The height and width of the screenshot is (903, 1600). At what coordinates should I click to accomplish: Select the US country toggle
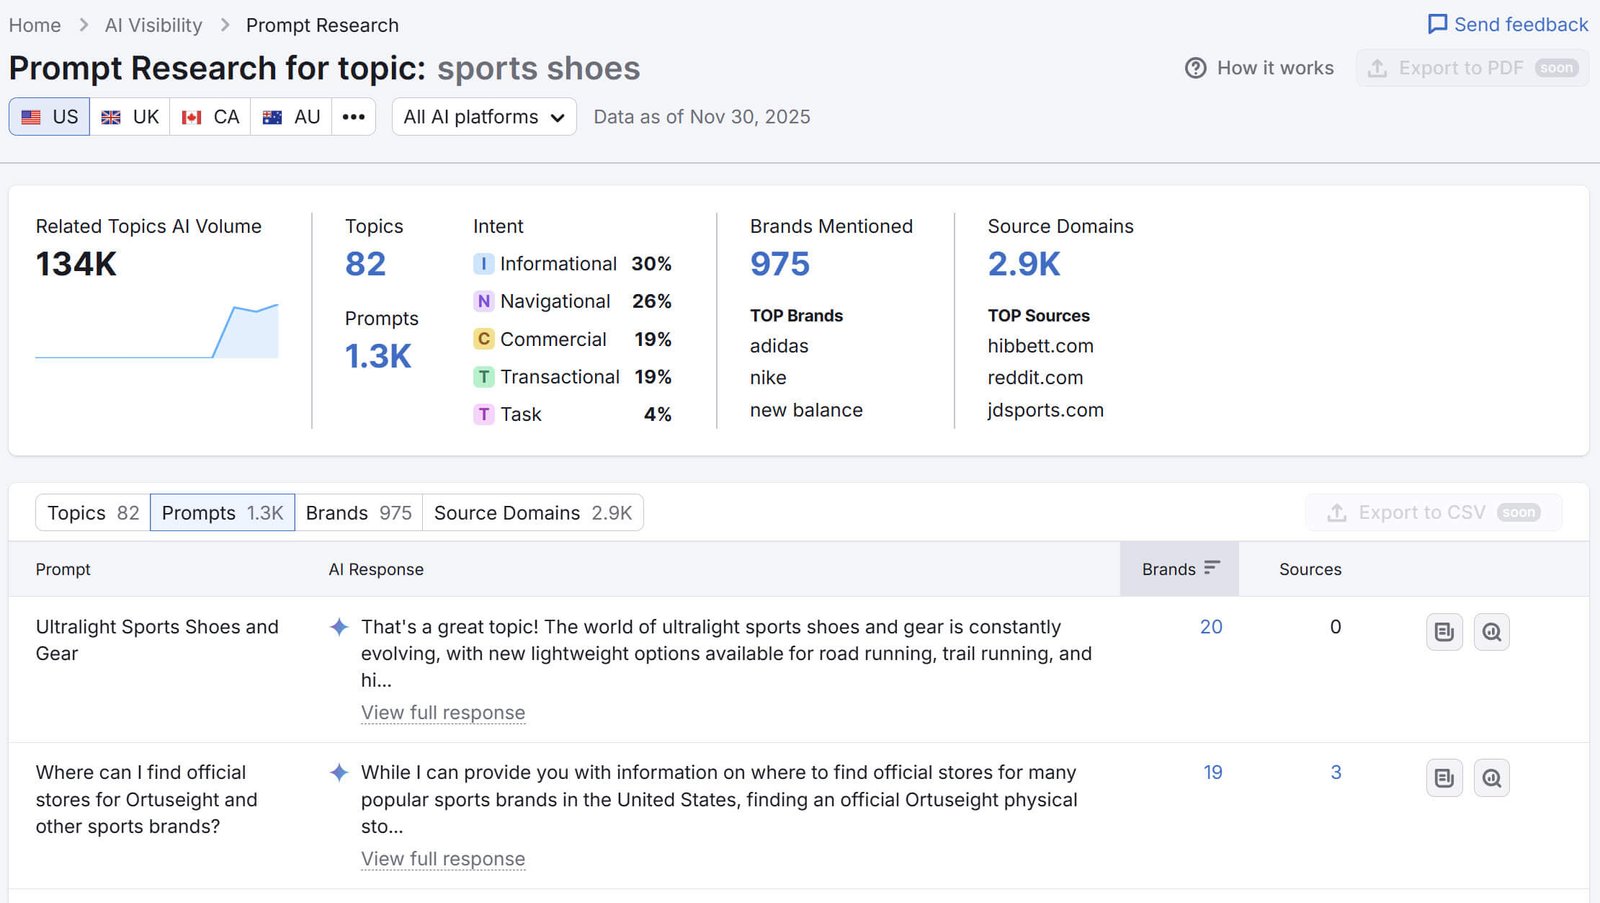[x=50, y=117]
